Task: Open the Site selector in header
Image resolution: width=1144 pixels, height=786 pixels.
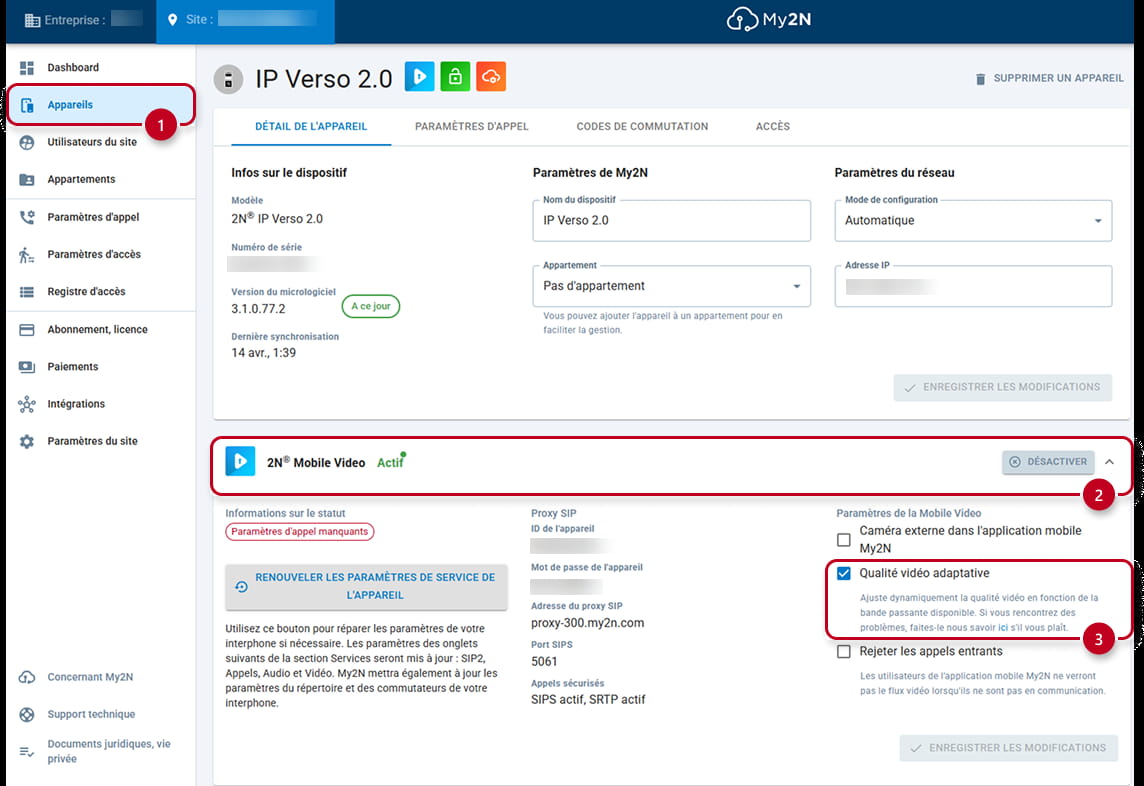Action: coord(245,20)
